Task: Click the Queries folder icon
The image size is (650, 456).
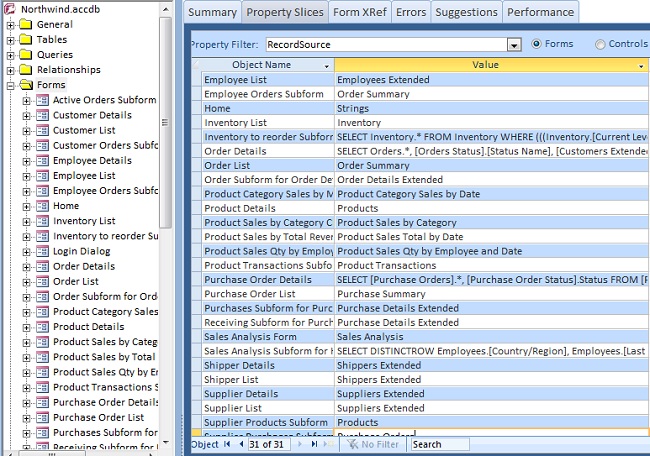Action: click(26, 55)
